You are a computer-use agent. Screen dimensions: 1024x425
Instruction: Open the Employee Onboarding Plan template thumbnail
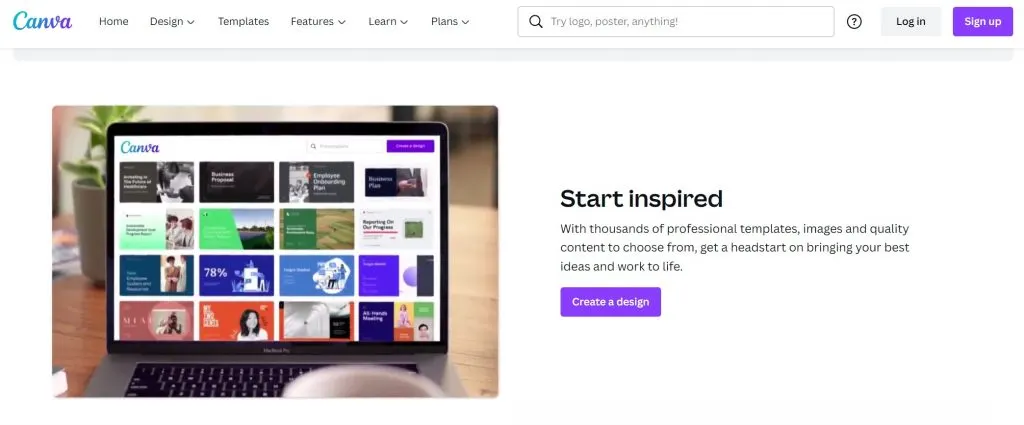(317, 182)
